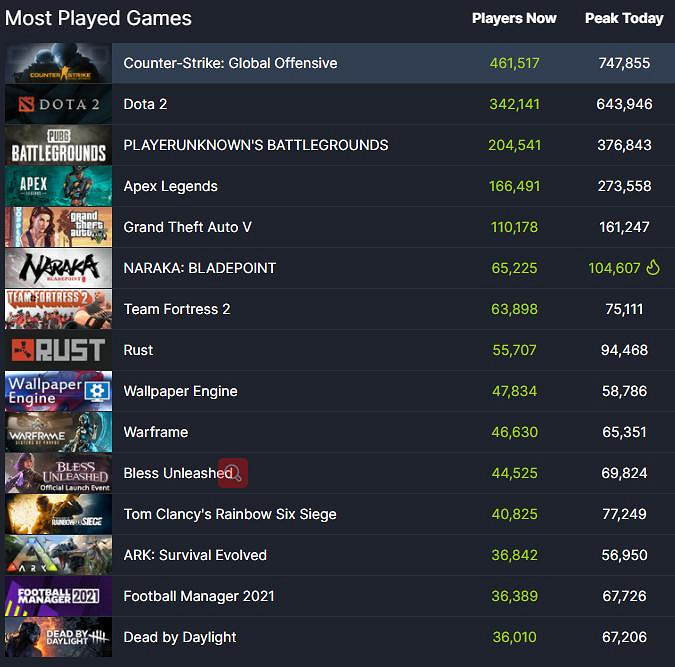This screenshot has height=667, width=675.
Task: Click the flame icon beside NARAKA peak count
Action: coord(654,268)
